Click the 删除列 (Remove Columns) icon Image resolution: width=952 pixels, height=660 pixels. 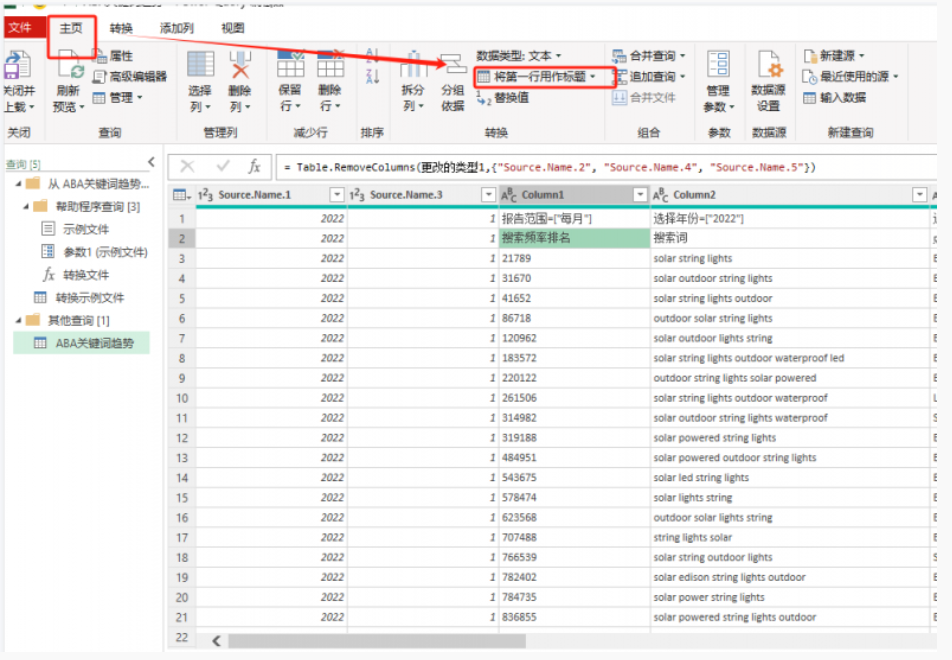tap(240, 66)
